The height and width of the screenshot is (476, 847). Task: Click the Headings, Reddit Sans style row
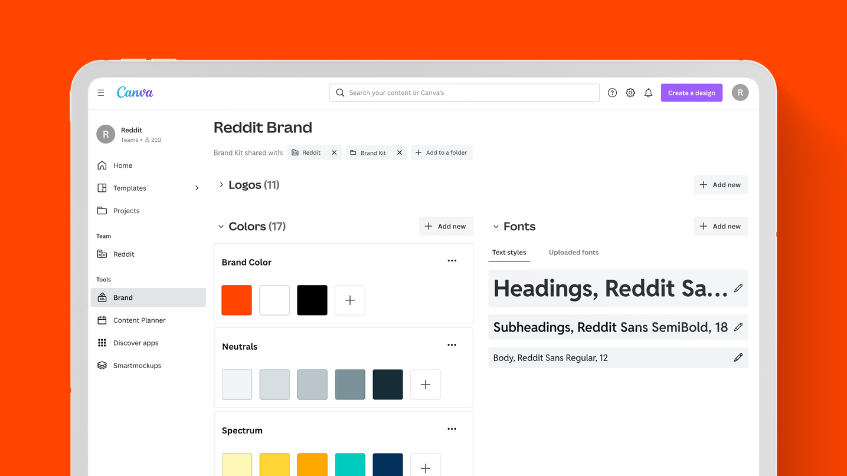[618, 289]
